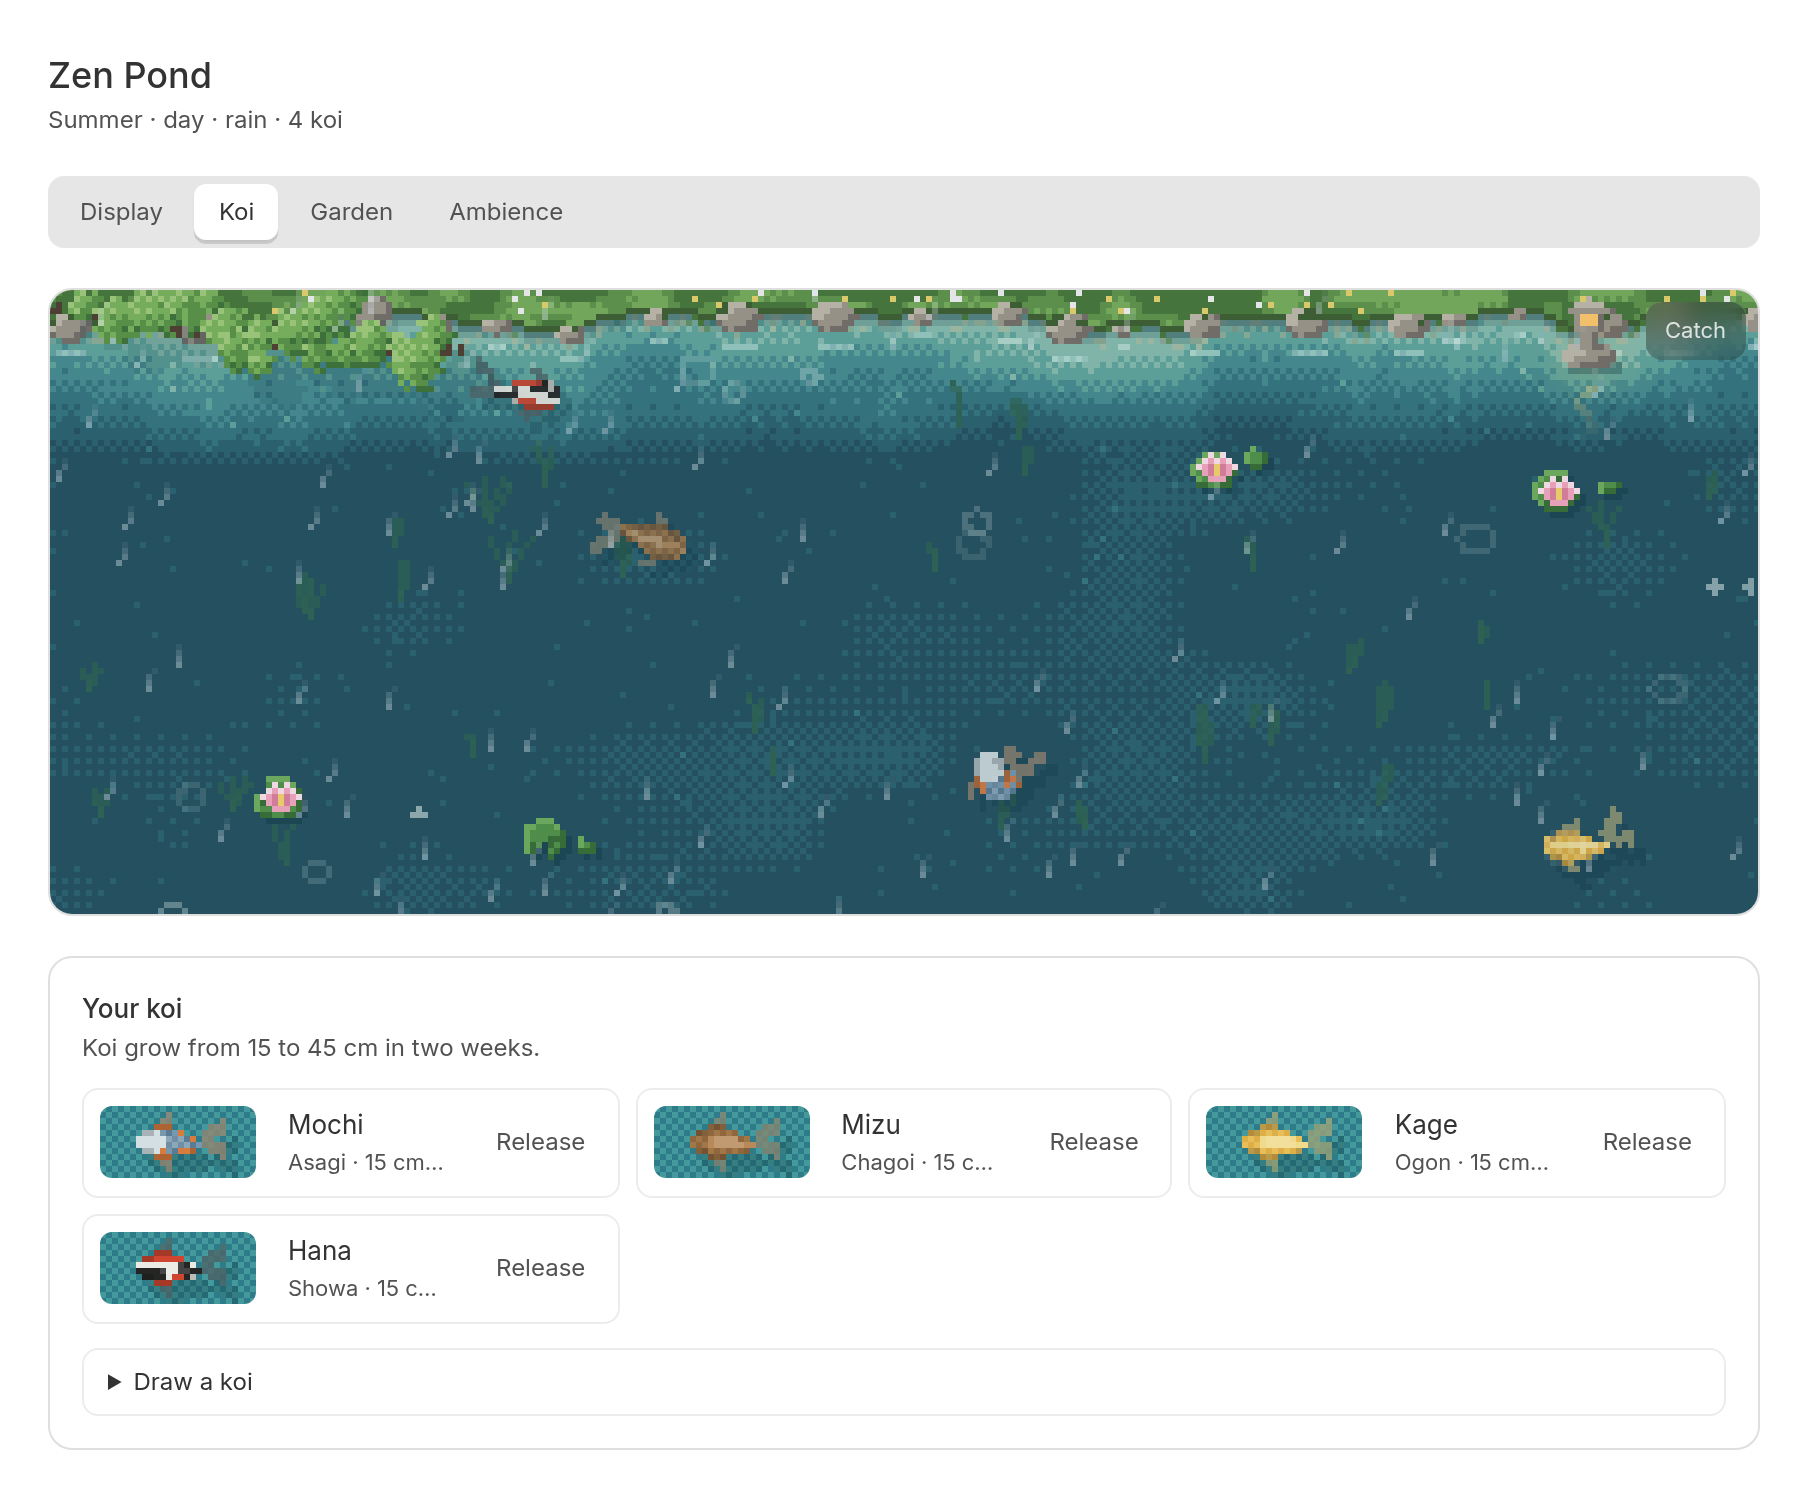The image size is (1808, 1498).
Task: Click Kage's golden Ogon thumbnail
Action: coord(1284,1142)
